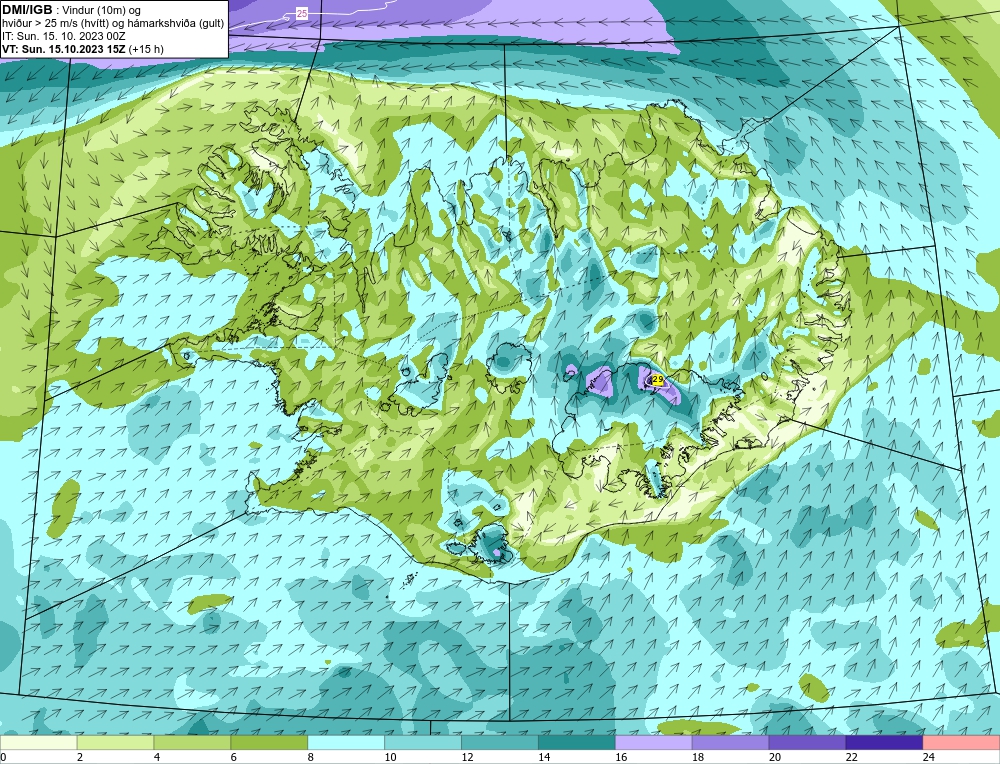Click the legend scale value 22

pyautogui.click(x=851, y=757)
